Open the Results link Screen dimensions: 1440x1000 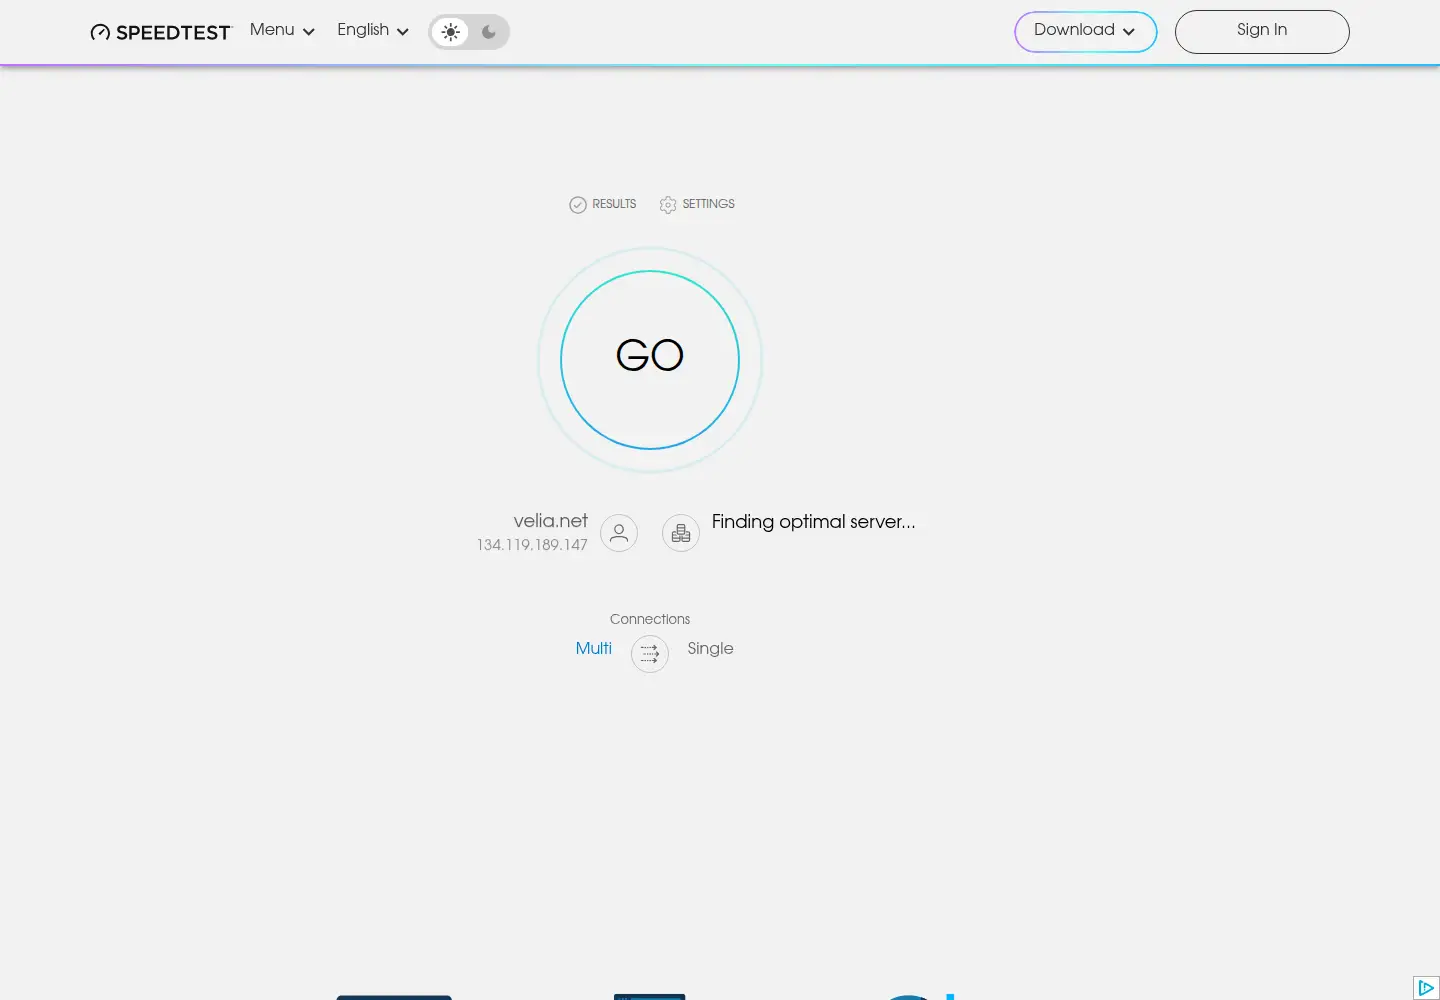click(x=603, y=204)
